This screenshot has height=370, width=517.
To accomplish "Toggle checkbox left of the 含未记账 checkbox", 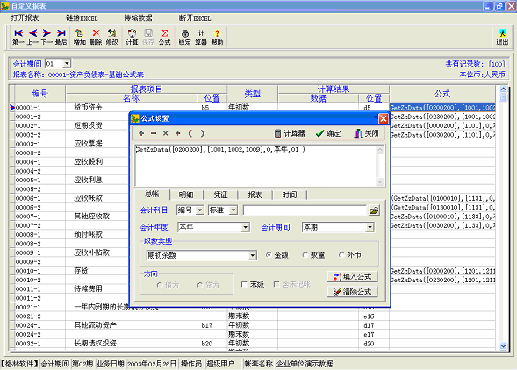I will [244, 284].
